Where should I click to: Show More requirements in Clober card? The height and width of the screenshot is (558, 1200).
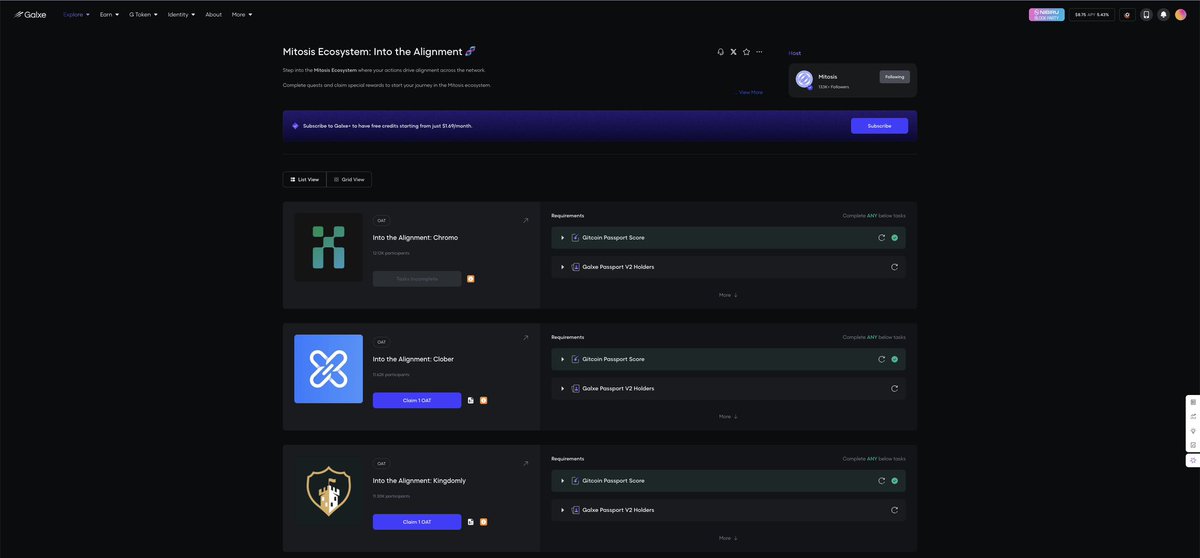click(x=728, y=416)
